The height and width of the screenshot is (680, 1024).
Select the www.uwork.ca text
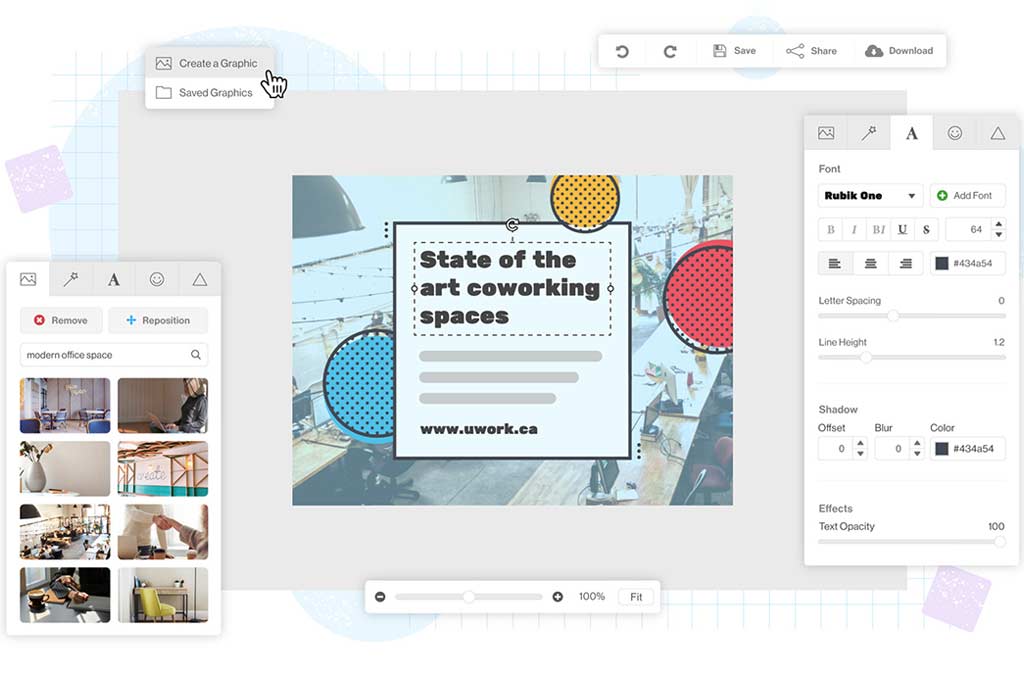(479, 429)
